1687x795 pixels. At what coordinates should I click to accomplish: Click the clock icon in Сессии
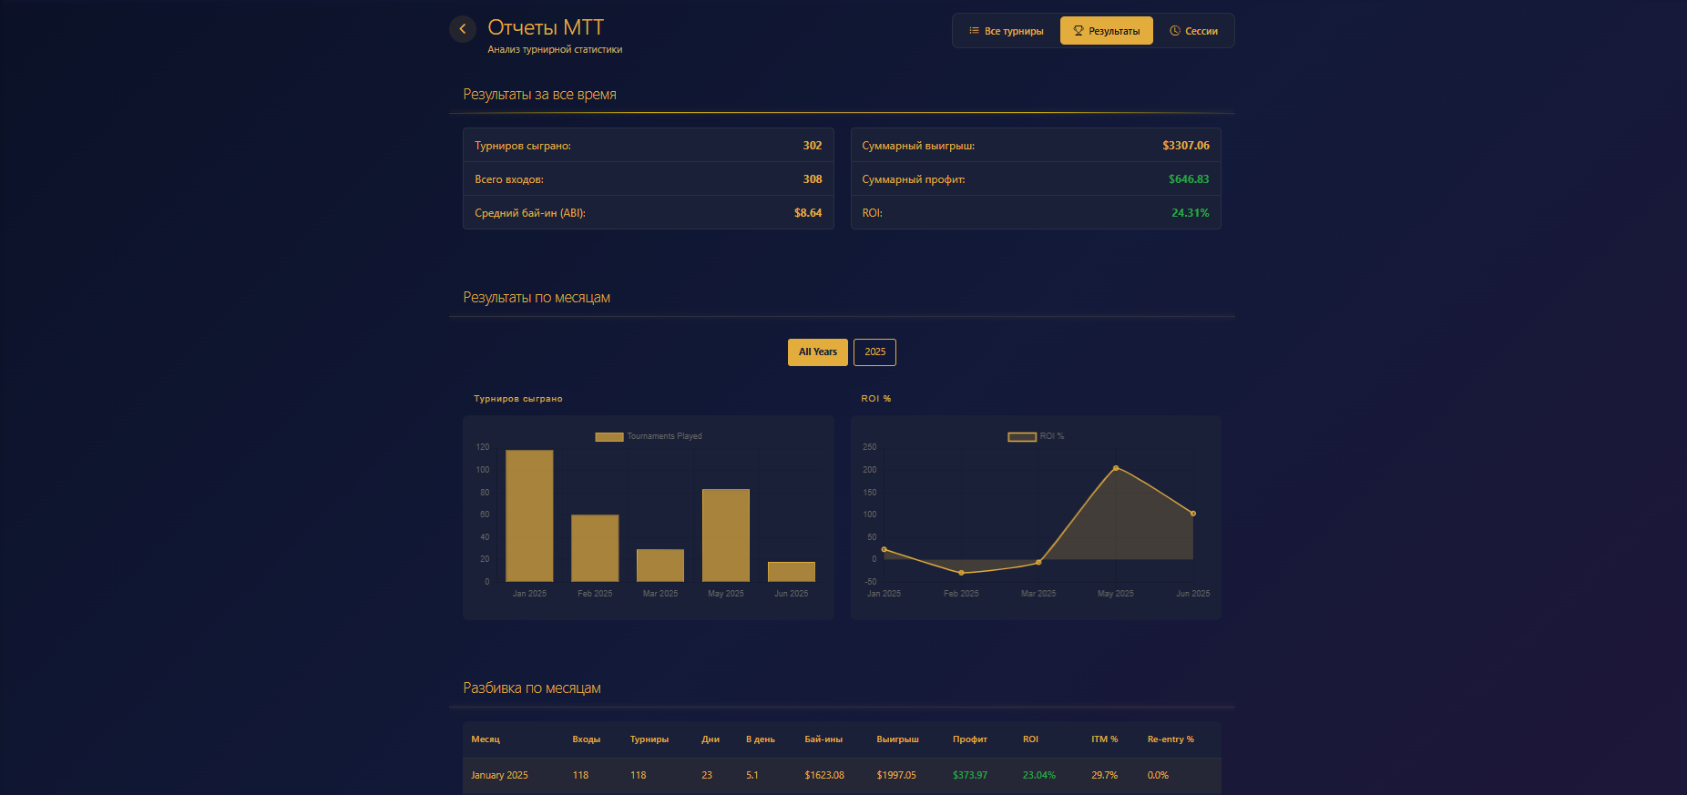click(x=1175, y=31)
